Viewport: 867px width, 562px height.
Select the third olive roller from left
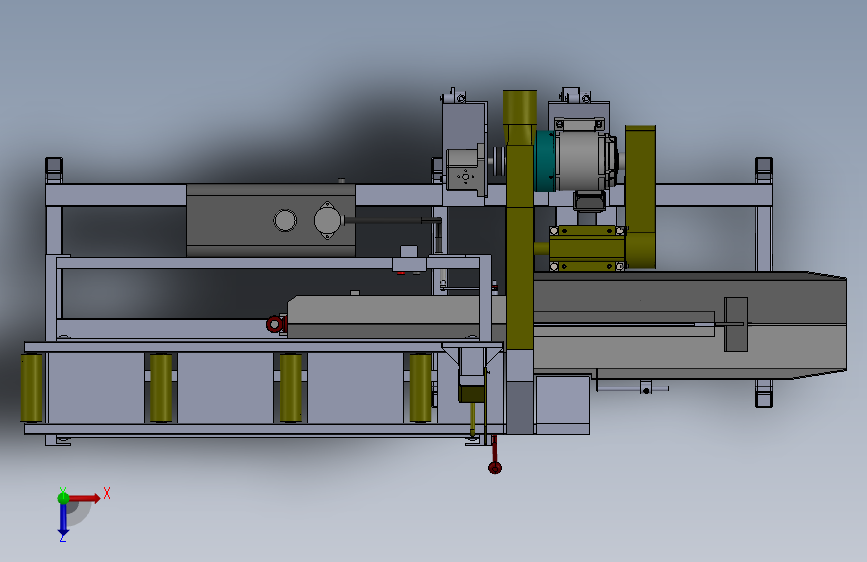pyautogui.click(x=291, y=388)
